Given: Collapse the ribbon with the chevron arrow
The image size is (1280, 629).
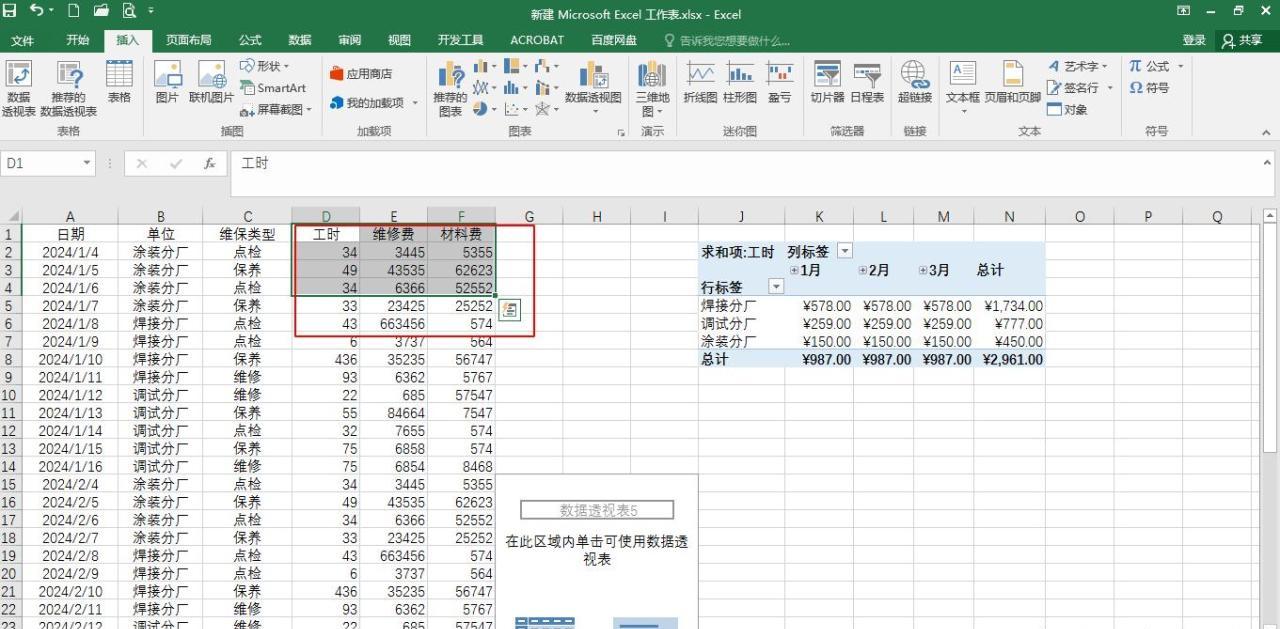Looking at the screenshot, I should pyautogui.click(x=1266, y=131).
